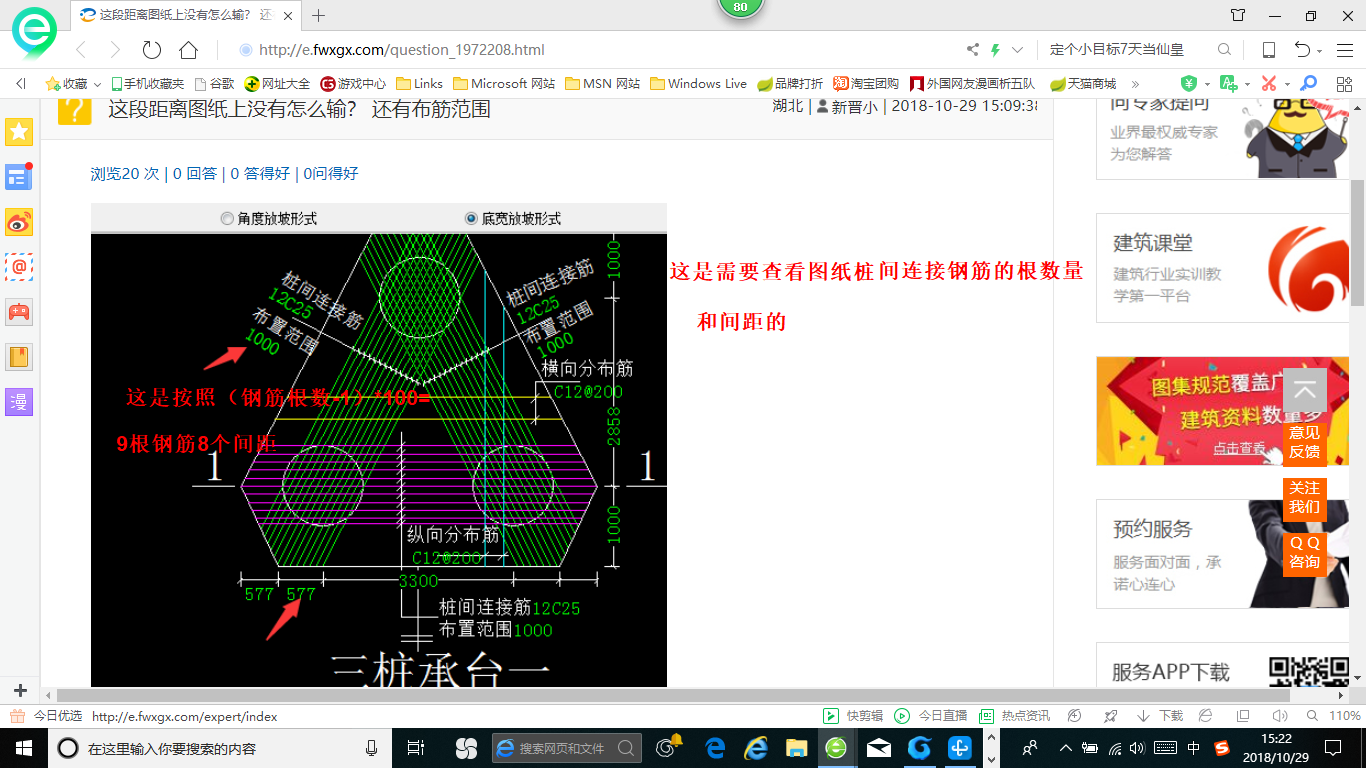Click the green lightning speed-mode icon
Screen dimensions: 1366x768
pos(995,50)
